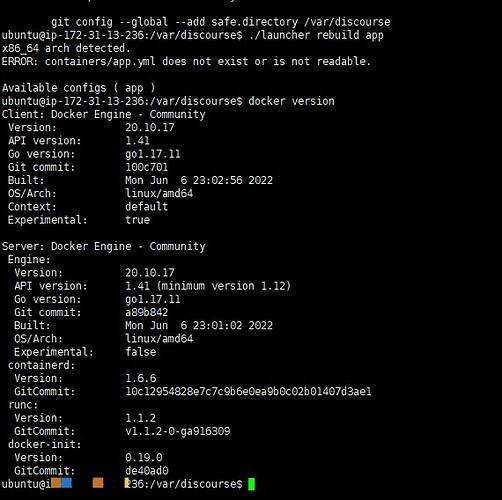The image size is (502, 500).
Task: Click the green terminal cursor block
Action: coord(251,484)
